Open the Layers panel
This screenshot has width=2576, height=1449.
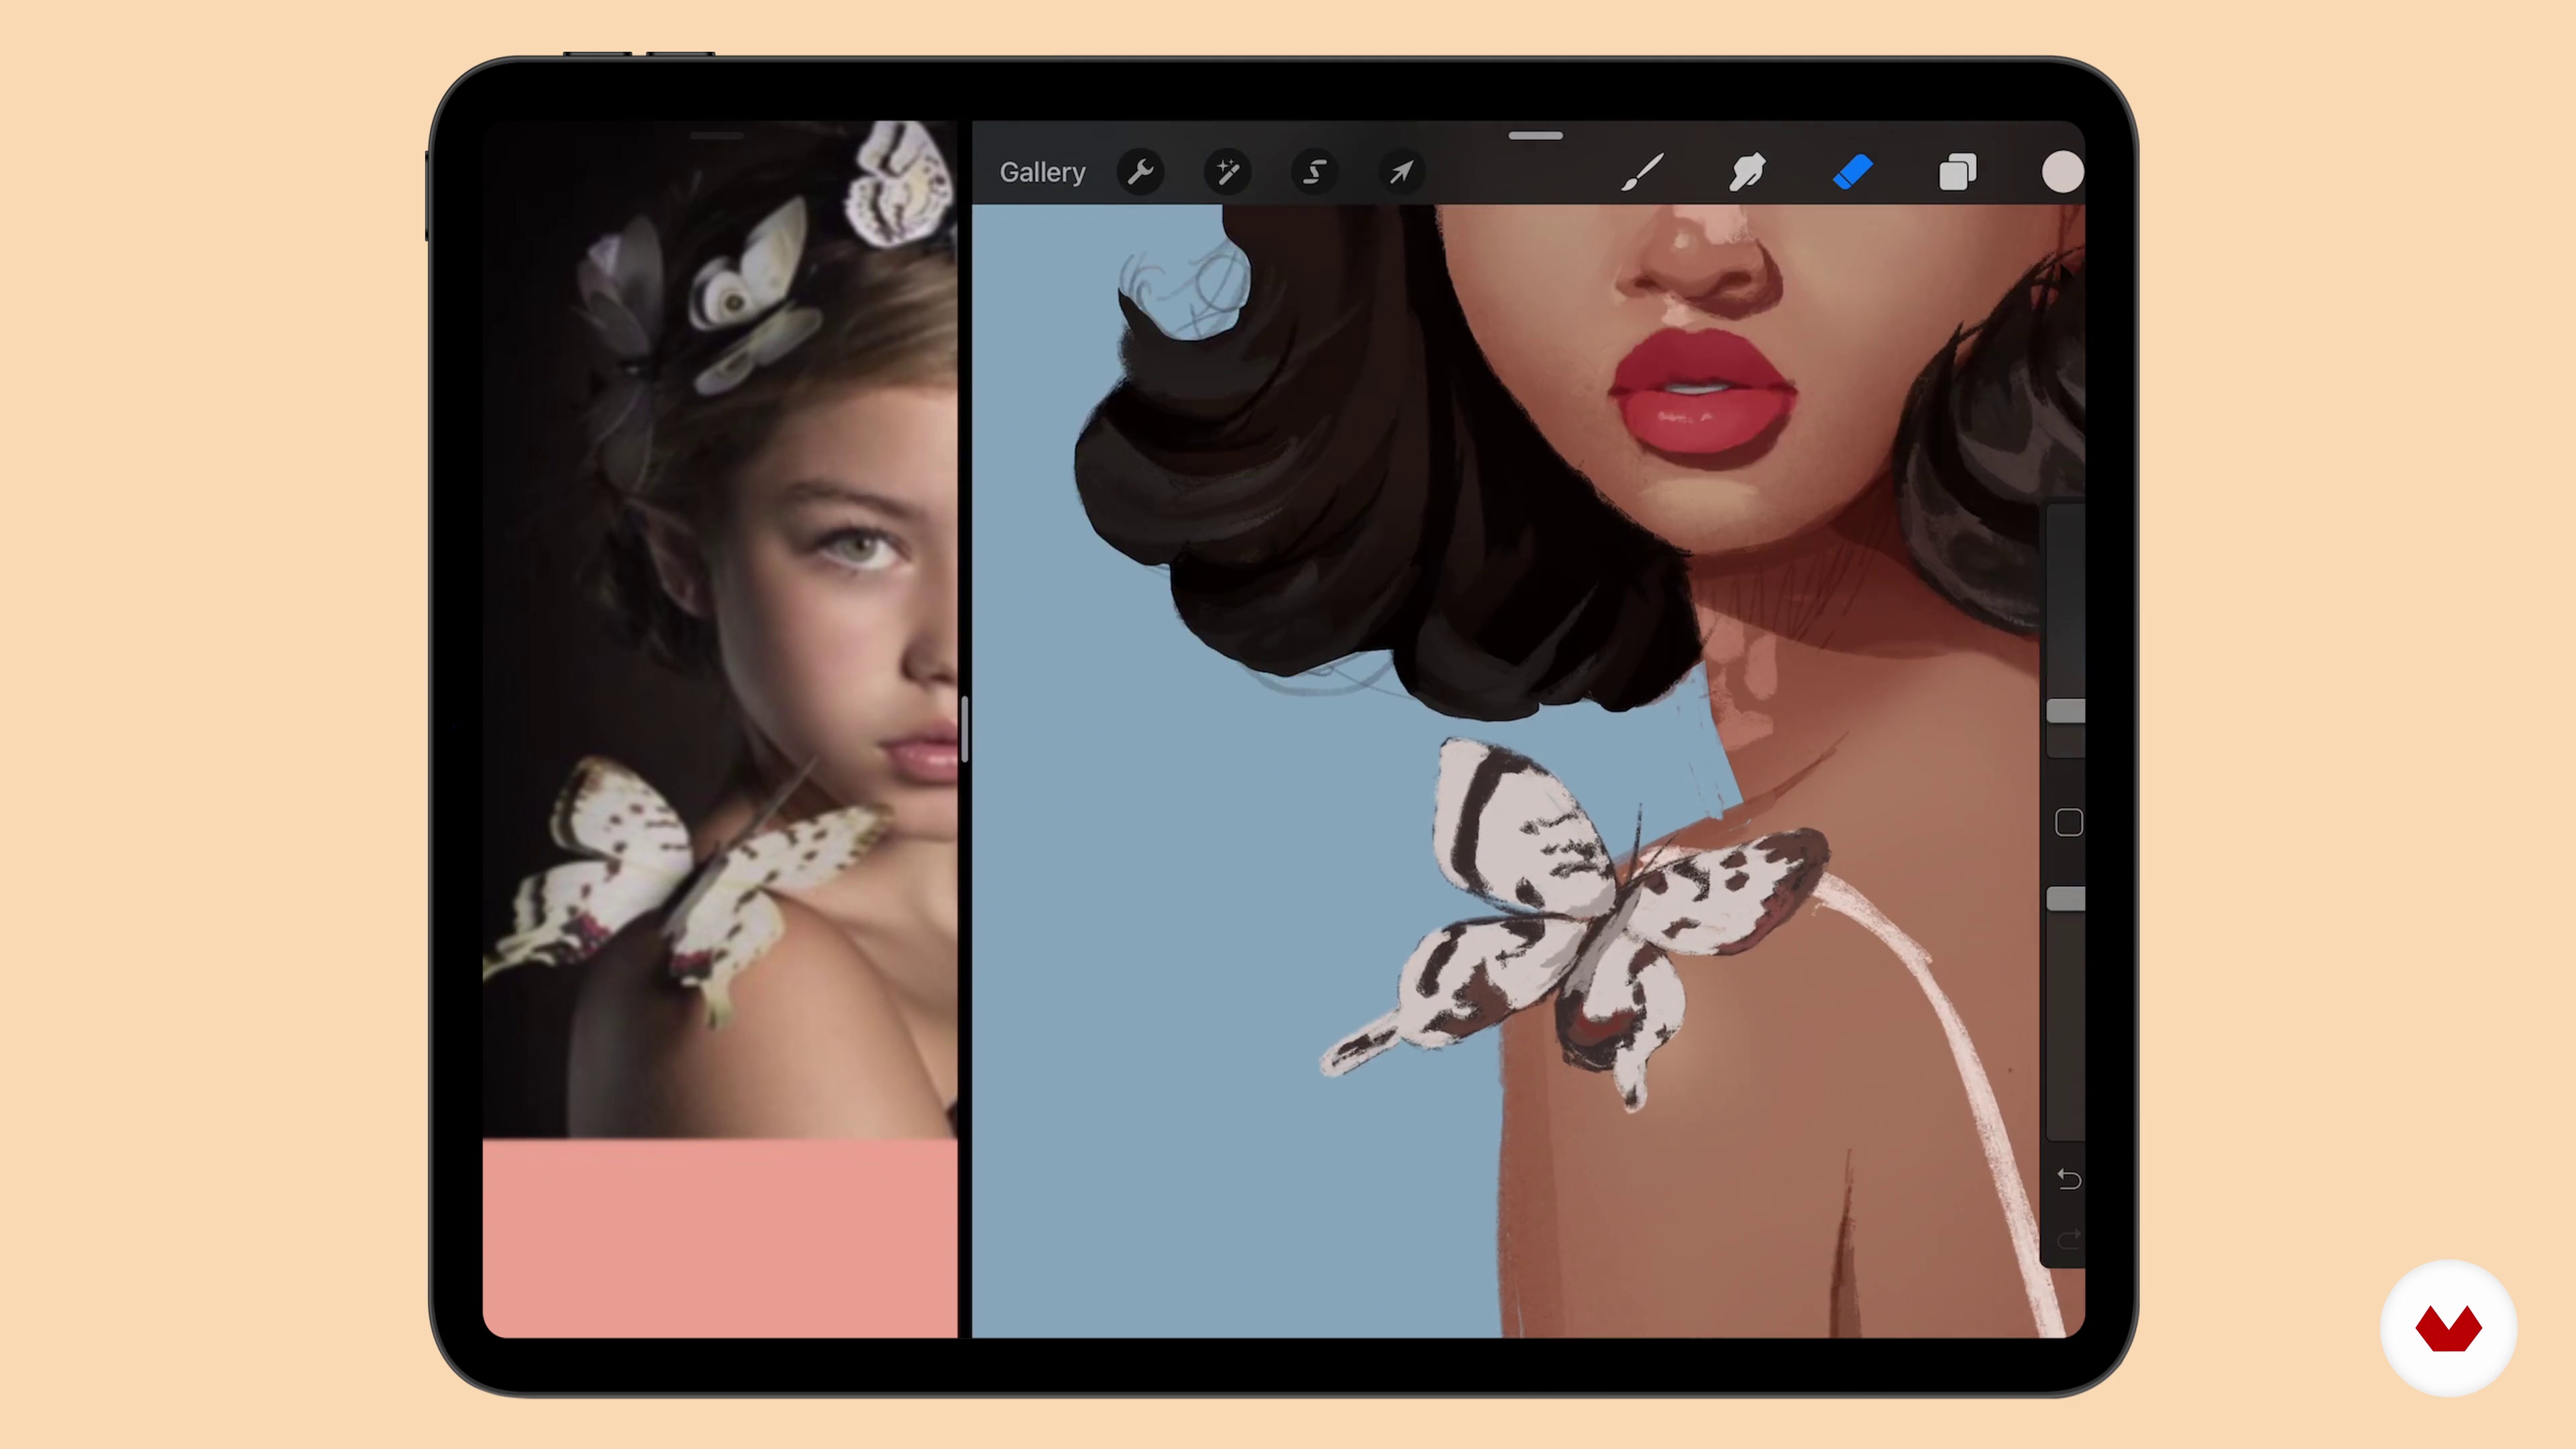(x=1957, y=172)
